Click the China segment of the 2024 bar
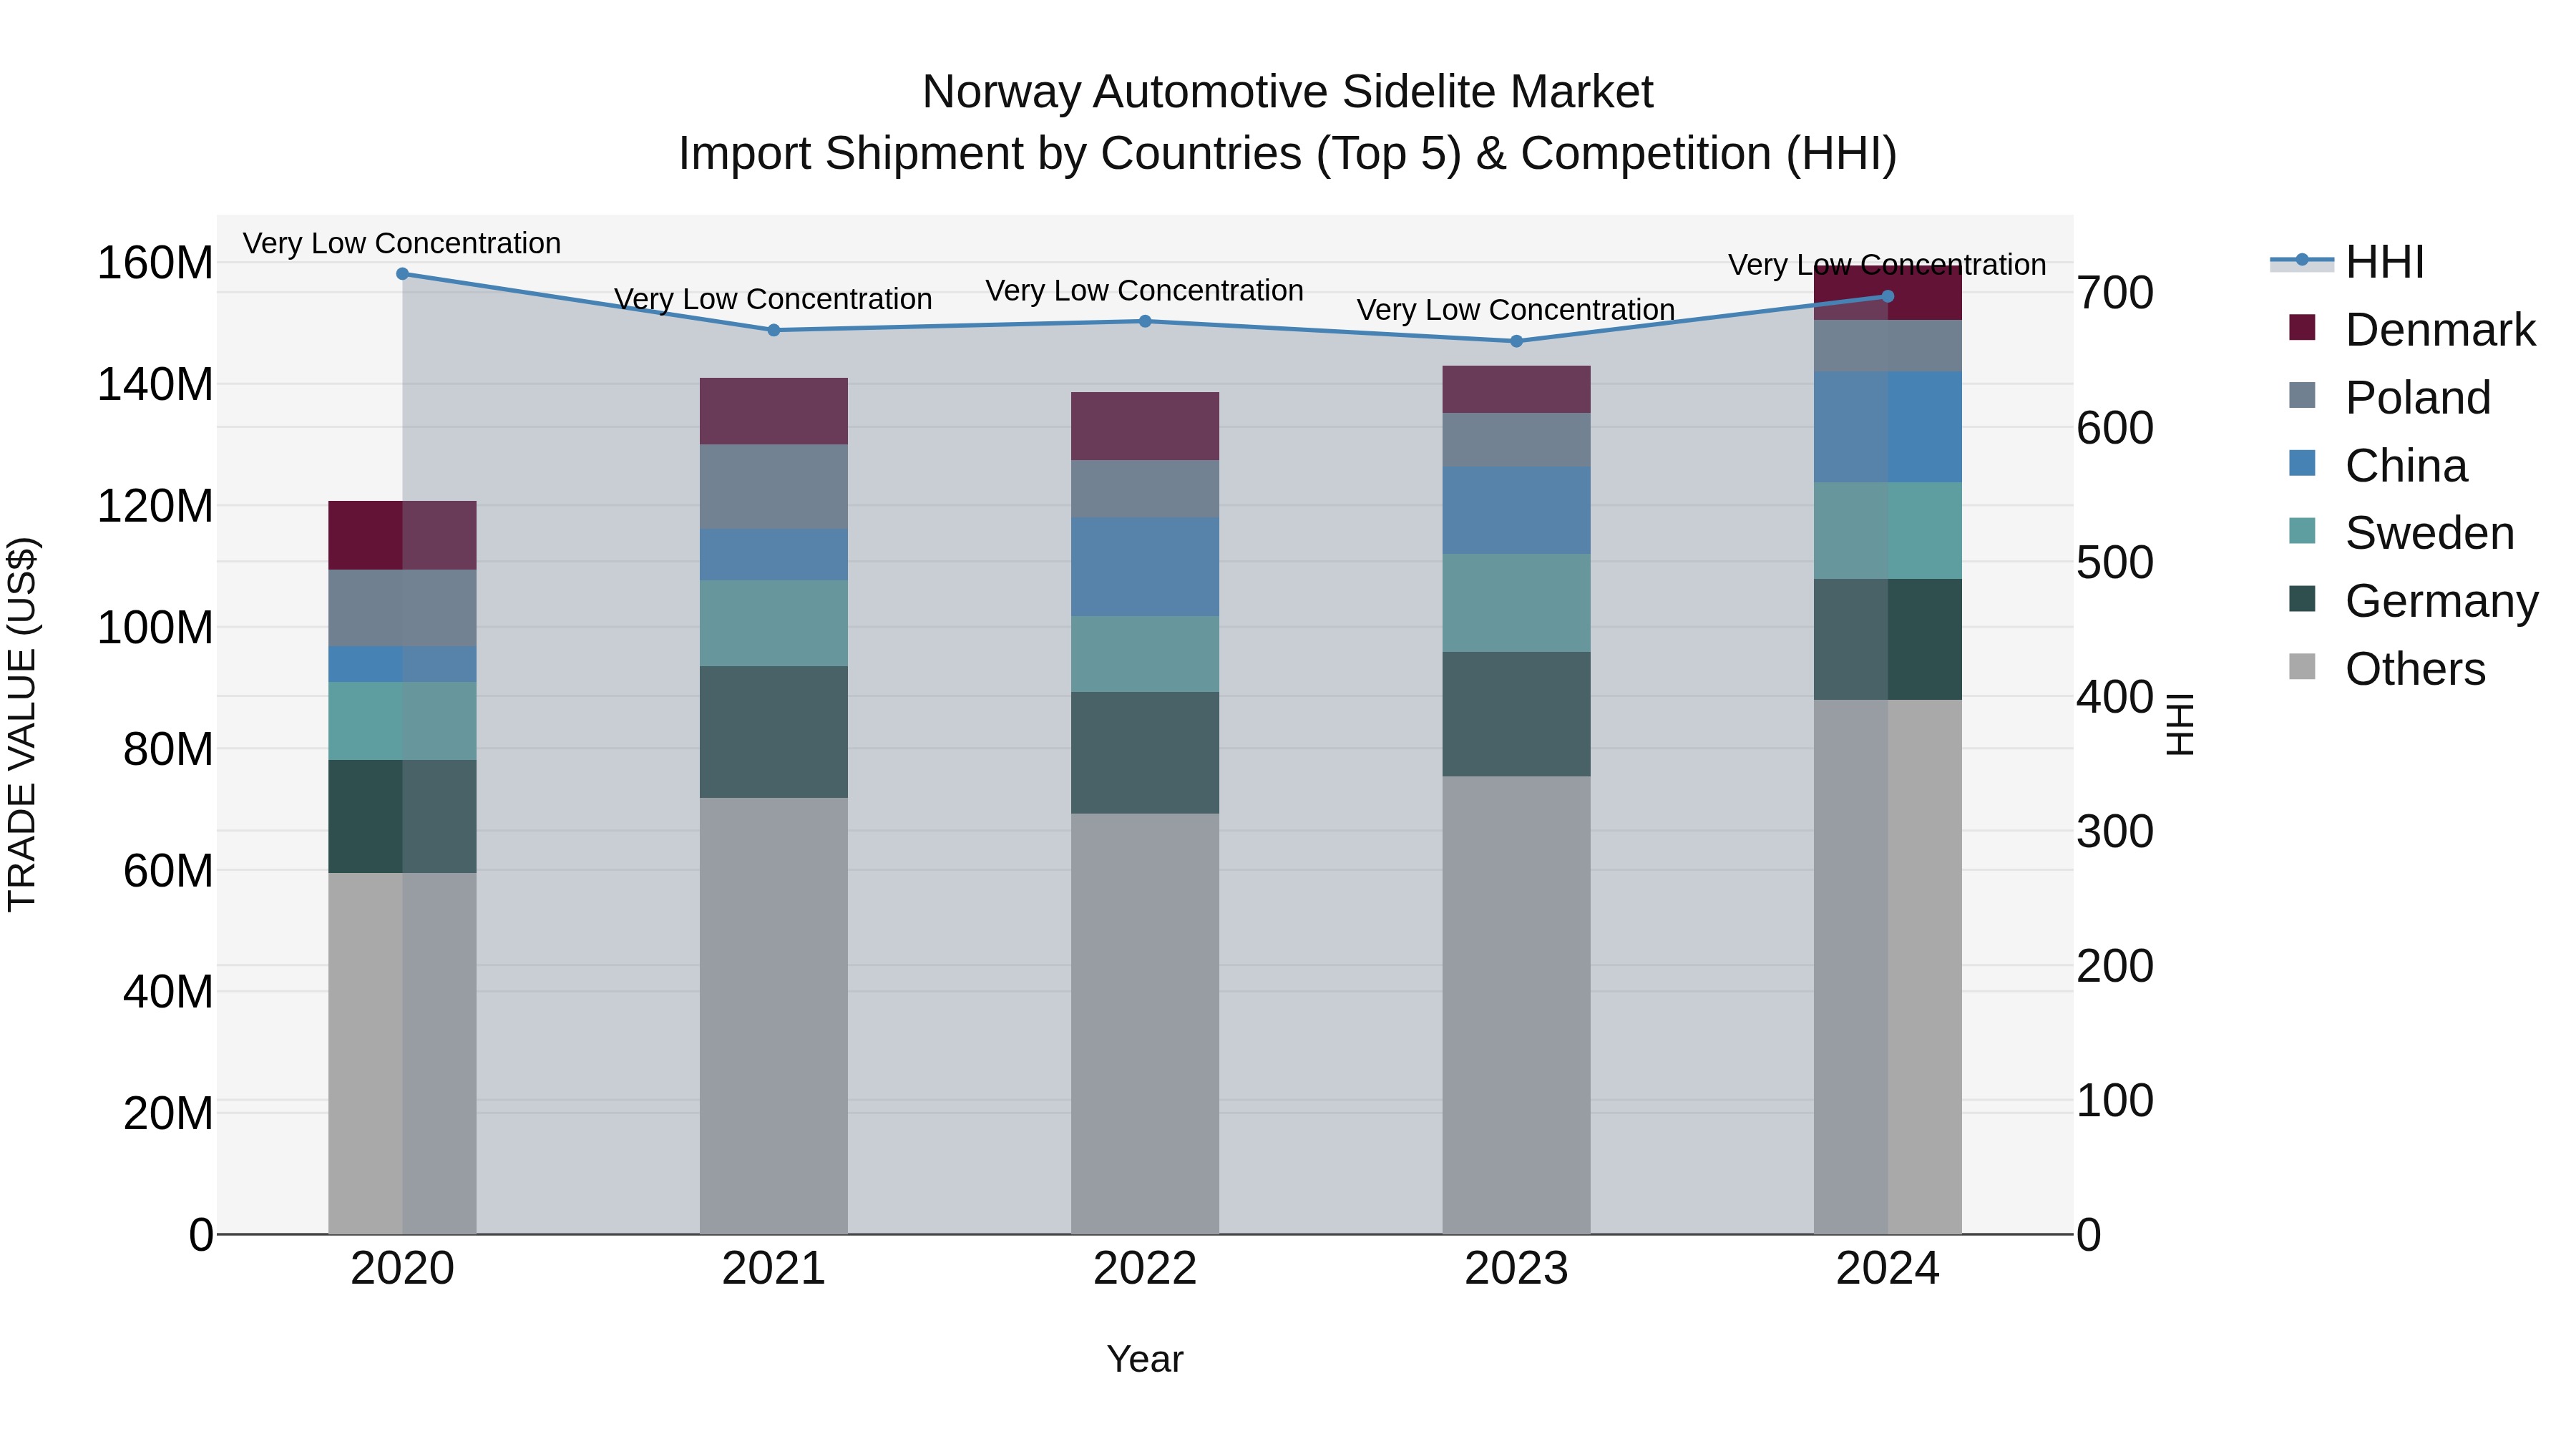Screen dimensions: 2576x1449 pos(1888,427)
